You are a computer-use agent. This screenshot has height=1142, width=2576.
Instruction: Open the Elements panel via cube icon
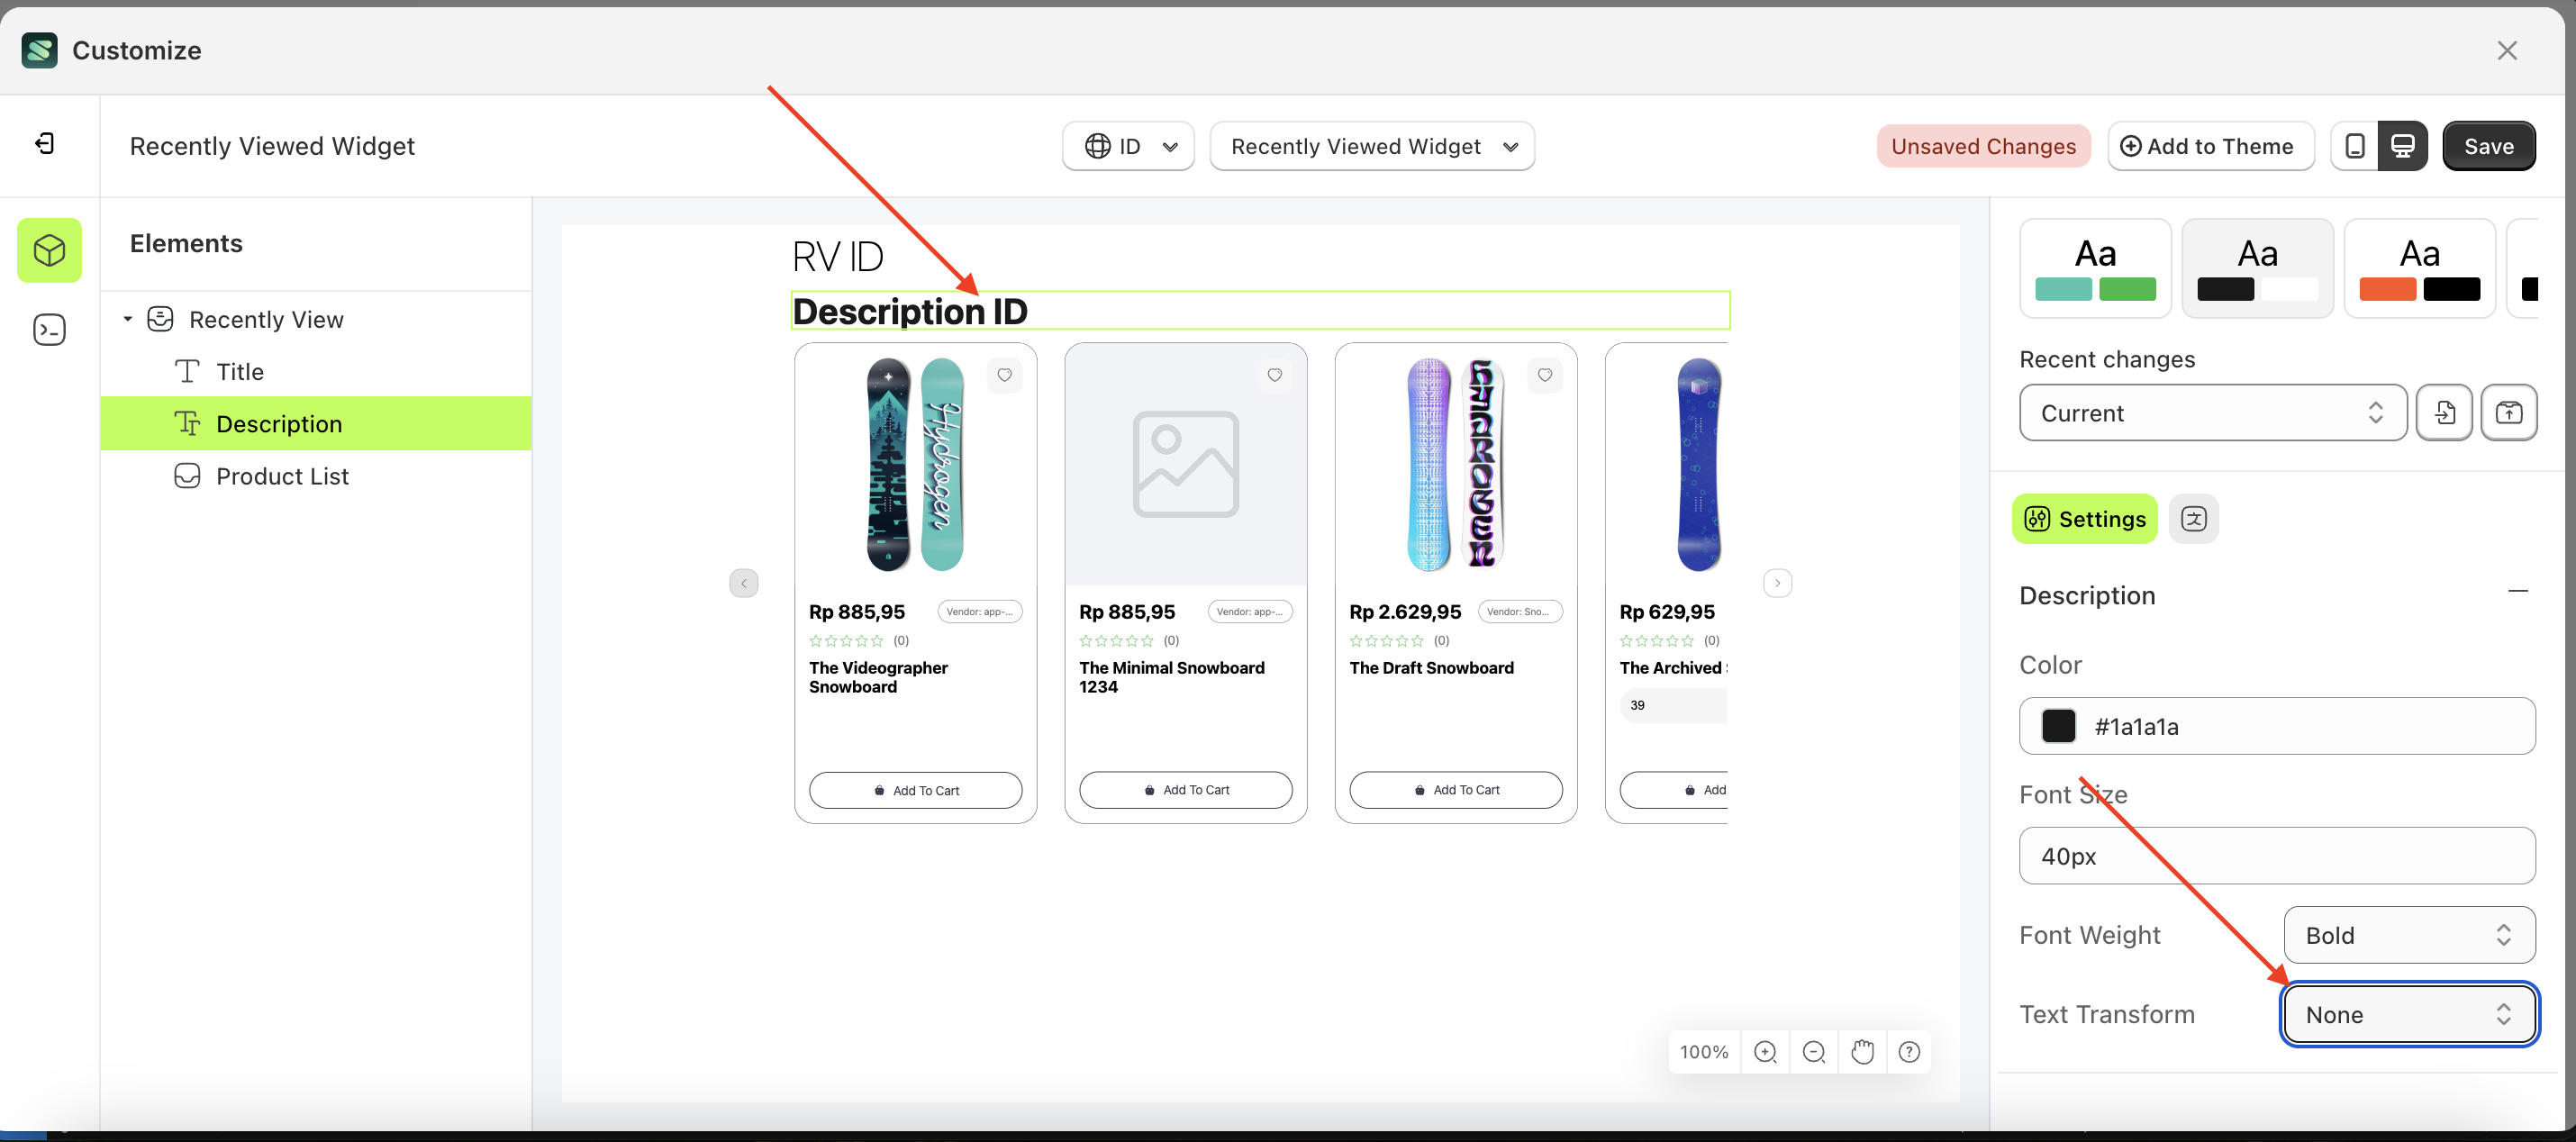coord(49,250)
